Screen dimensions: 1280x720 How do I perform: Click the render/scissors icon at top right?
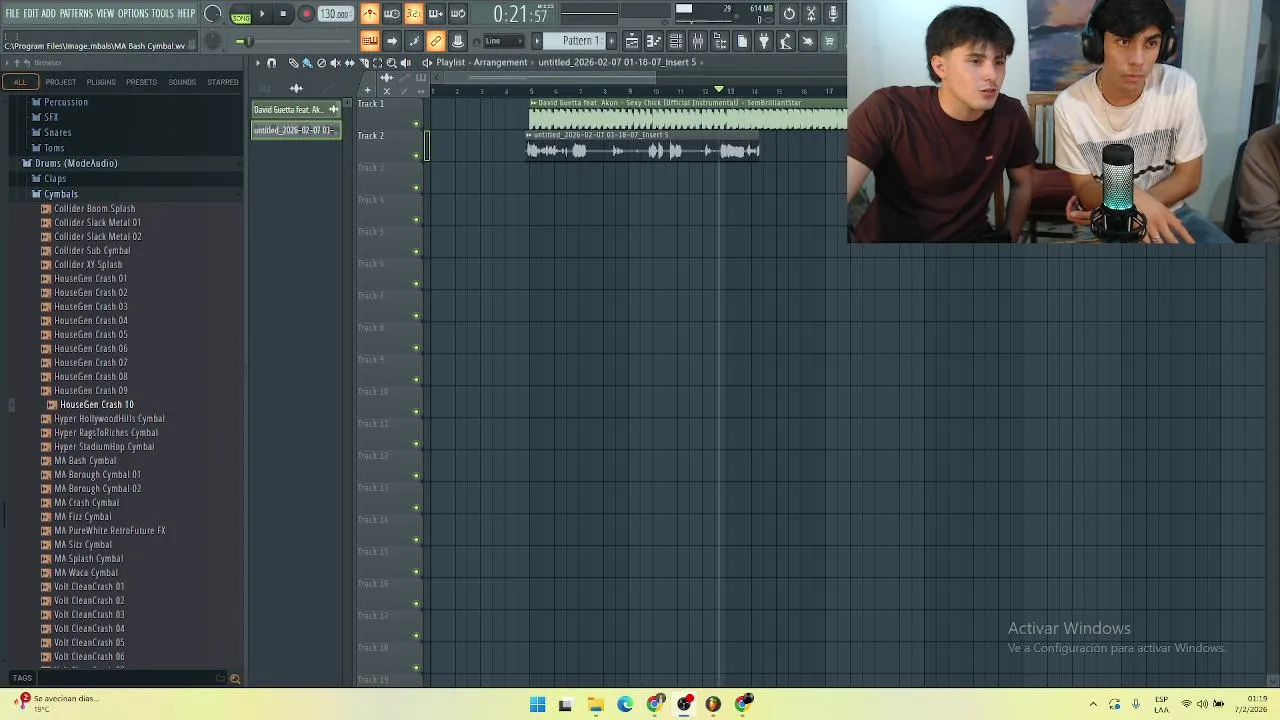[811, 14]
